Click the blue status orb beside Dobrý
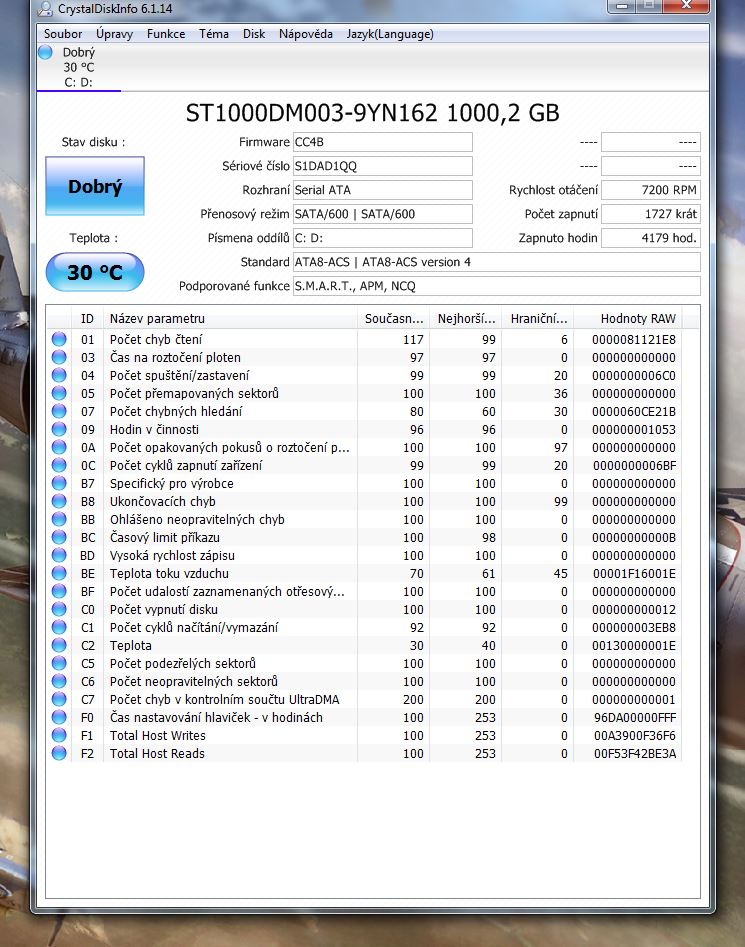The image size is (745, 947). pos(45,52)
